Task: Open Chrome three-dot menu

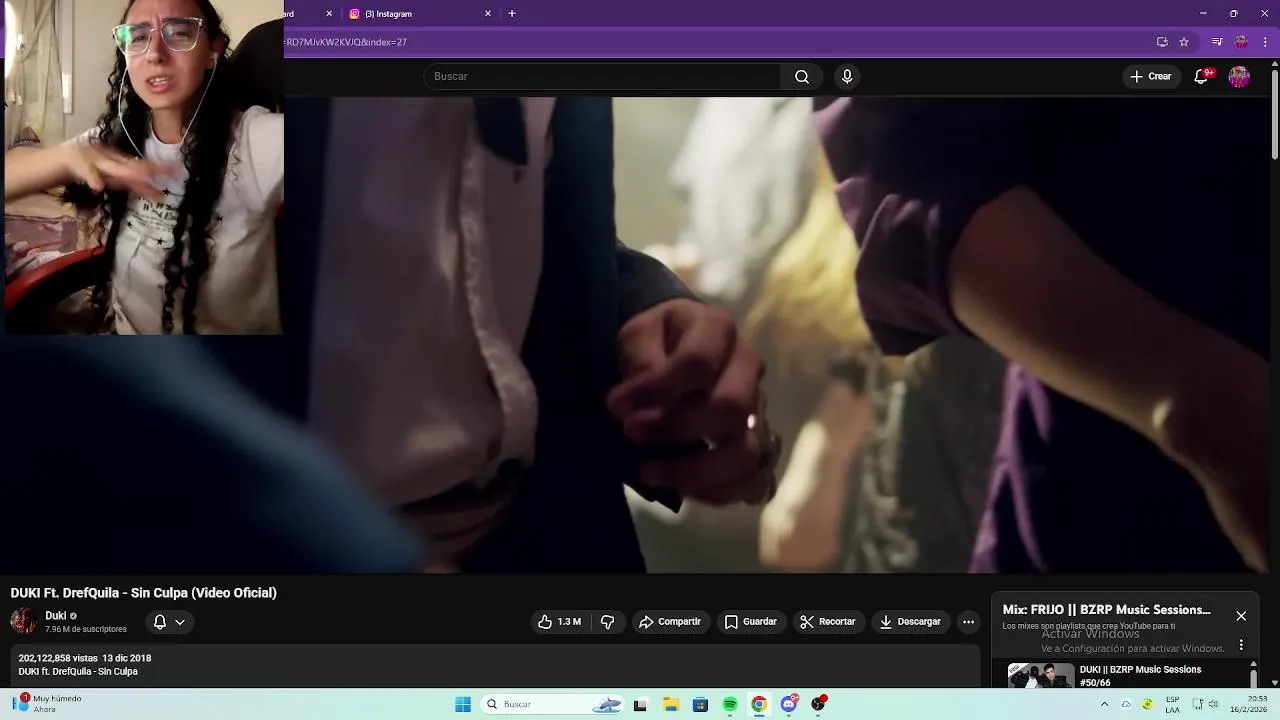Action: pos(1265,42)
